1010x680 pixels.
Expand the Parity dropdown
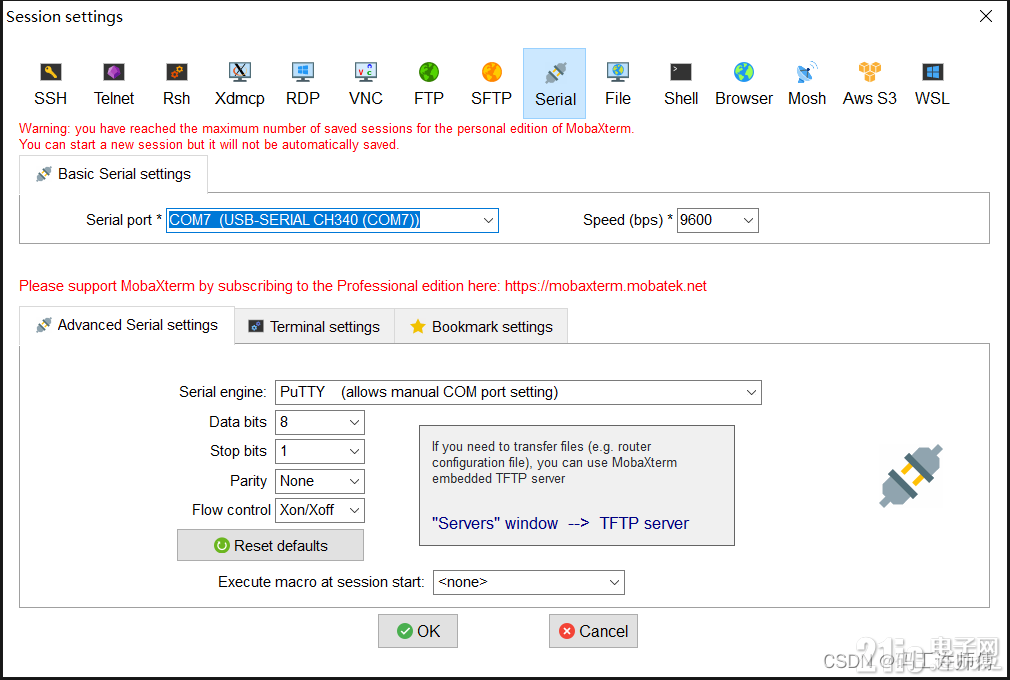pyautogui.click(x=319, y=481)
